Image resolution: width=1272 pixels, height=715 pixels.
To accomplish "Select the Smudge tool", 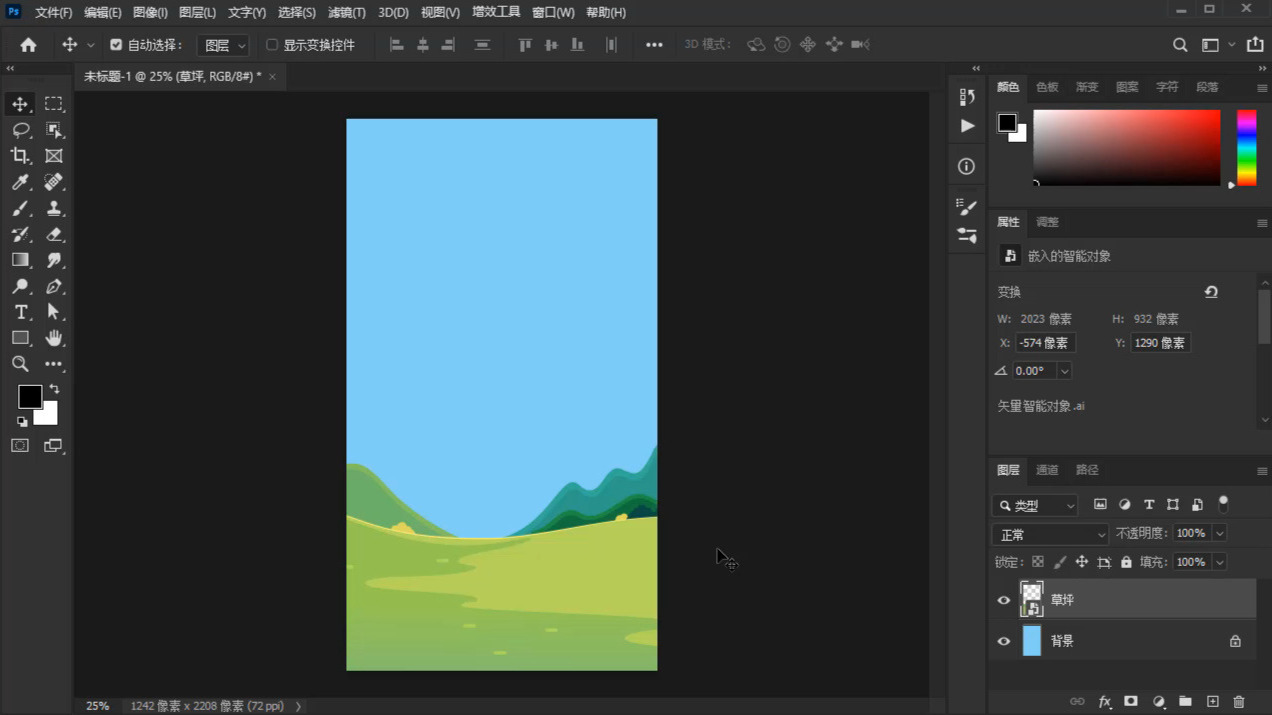I will coord(54,260).
